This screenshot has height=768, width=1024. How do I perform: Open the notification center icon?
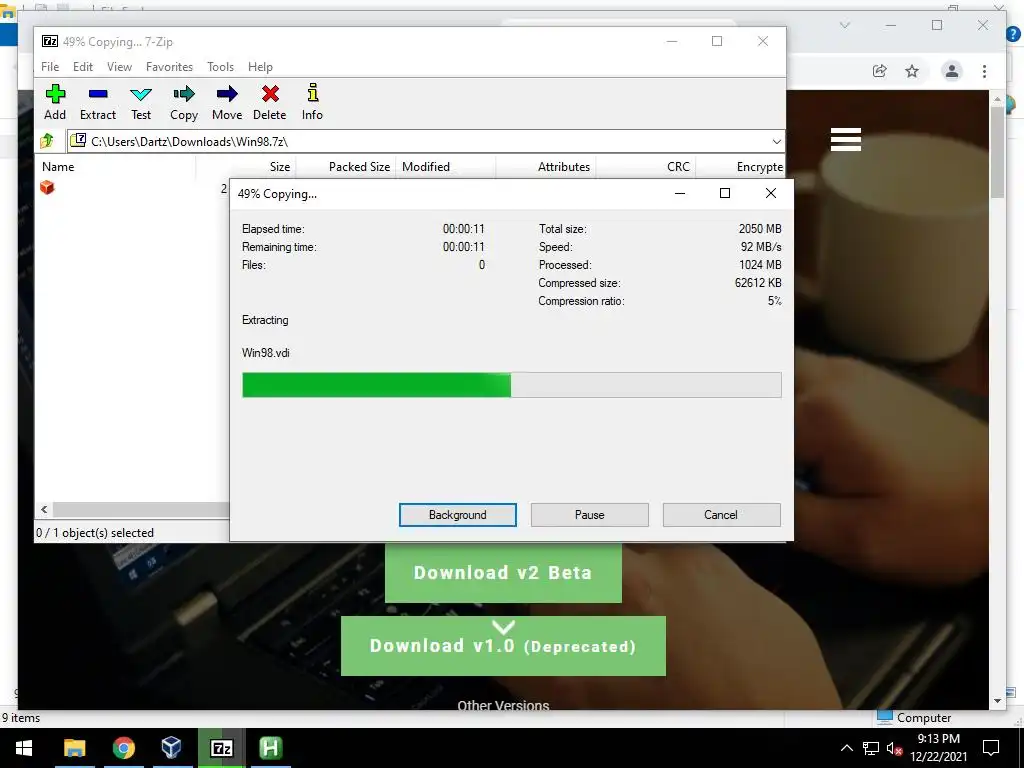tap(991, 748)
